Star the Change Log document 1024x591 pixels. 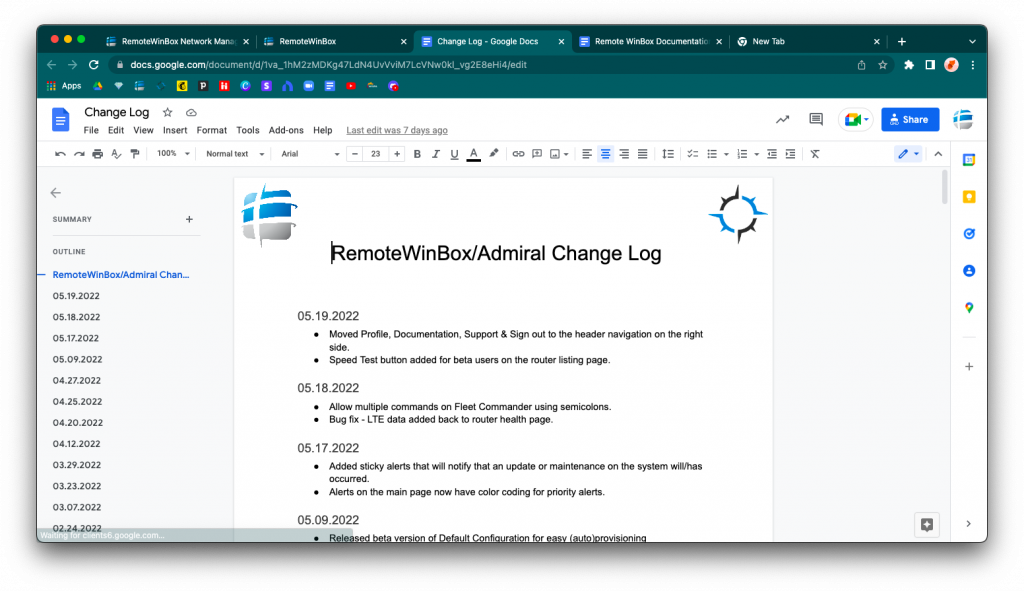(167, 112)
